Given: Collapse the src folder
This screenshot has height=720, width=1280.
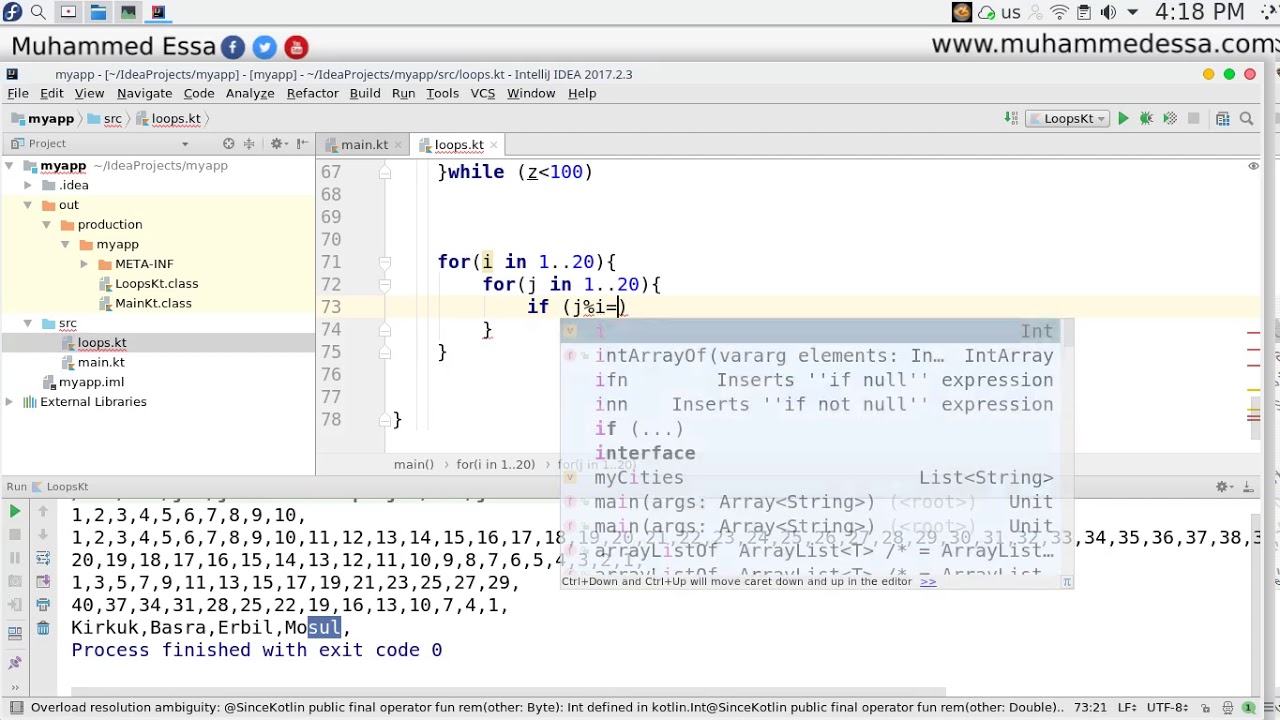Looking at the screenshot, I should pos(28,323).
